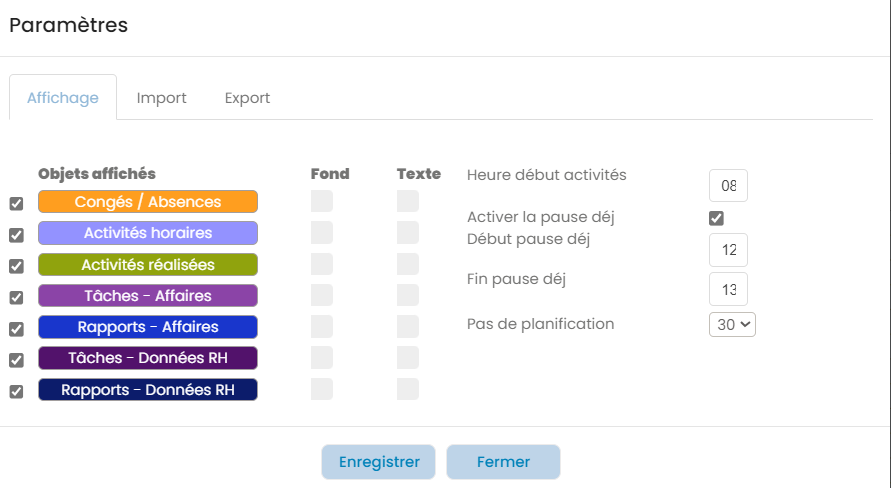
Task: Toggle the Activités horaires checkbox
Action: pos(16,235)
